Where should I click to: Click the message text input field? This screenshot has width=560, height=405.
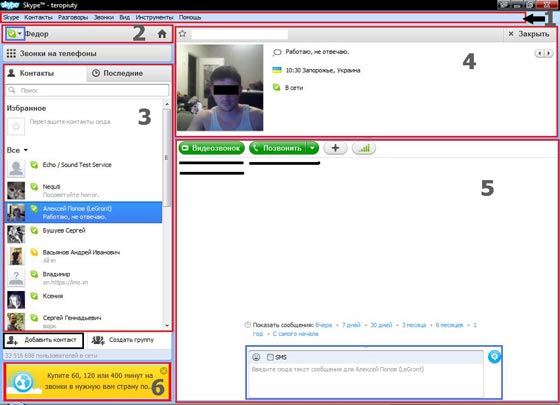click(366, 380)
